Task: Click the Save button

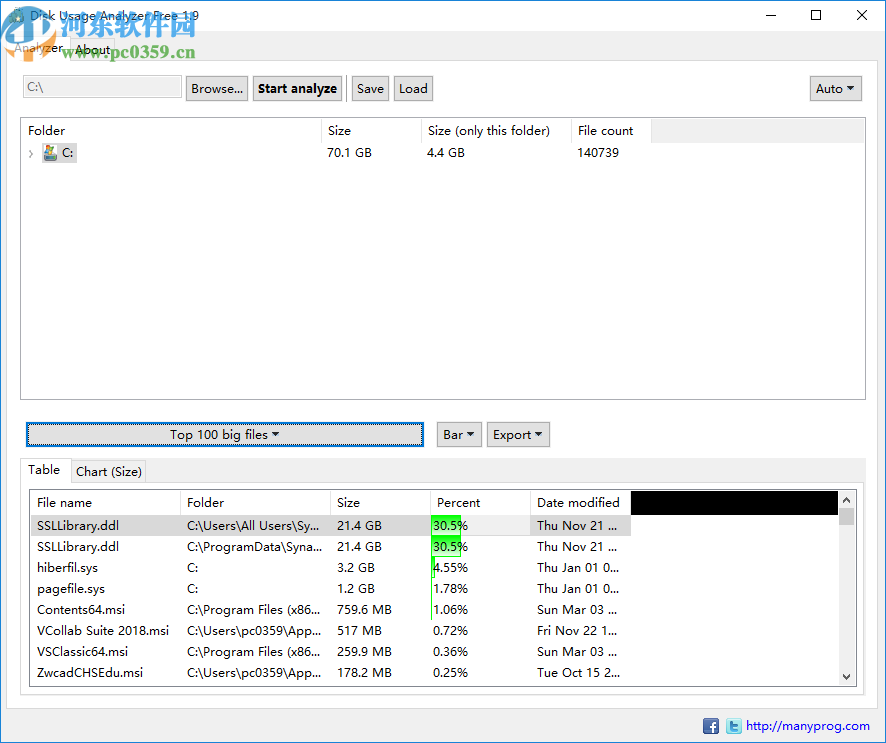Action: pyautogui.click(x=370, y=88)
